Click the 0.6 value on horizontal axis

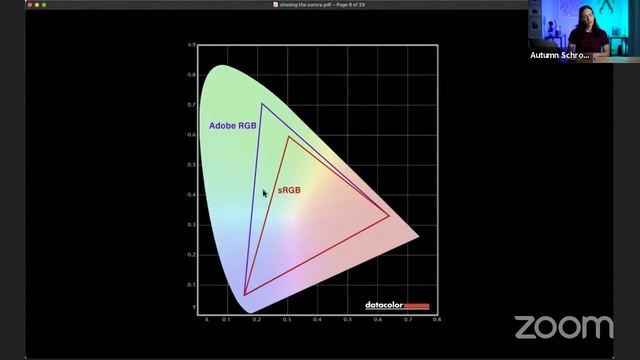click(378, 320)
